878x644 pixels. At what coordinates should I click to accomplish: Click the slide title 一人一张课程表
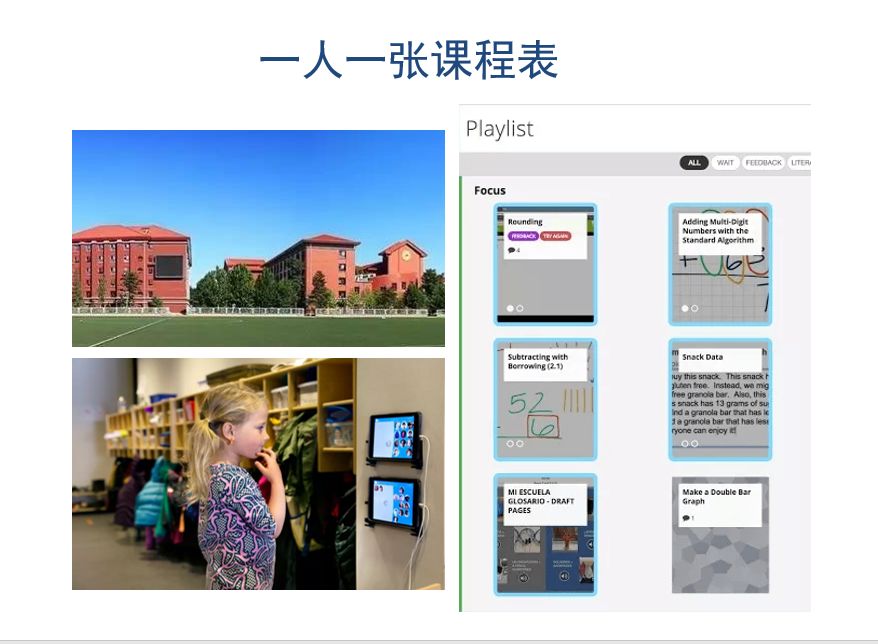(409, 60)
